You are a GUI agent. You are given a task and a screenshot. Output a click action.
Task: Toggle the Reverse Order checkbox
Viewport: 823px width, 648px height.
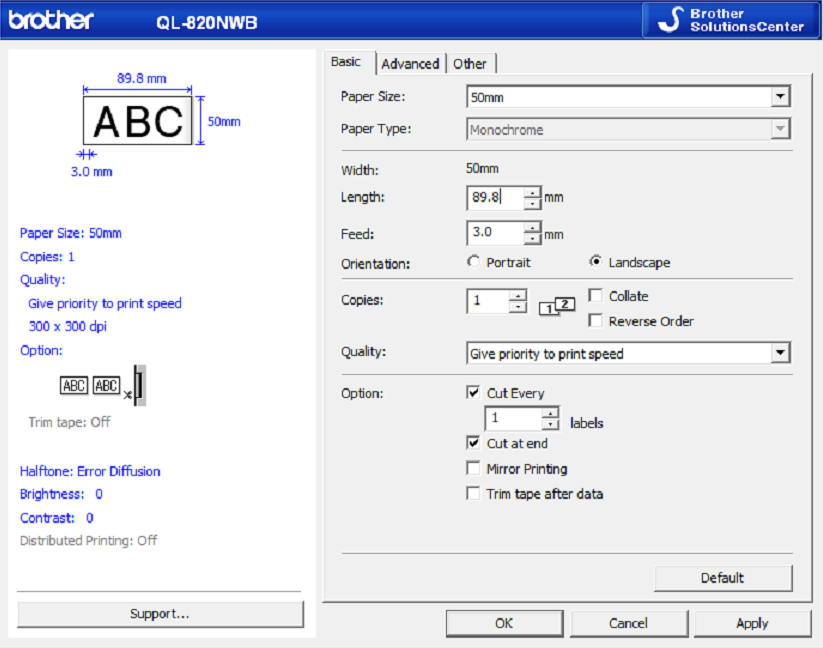pyautogui.click(x=595, y=321)
